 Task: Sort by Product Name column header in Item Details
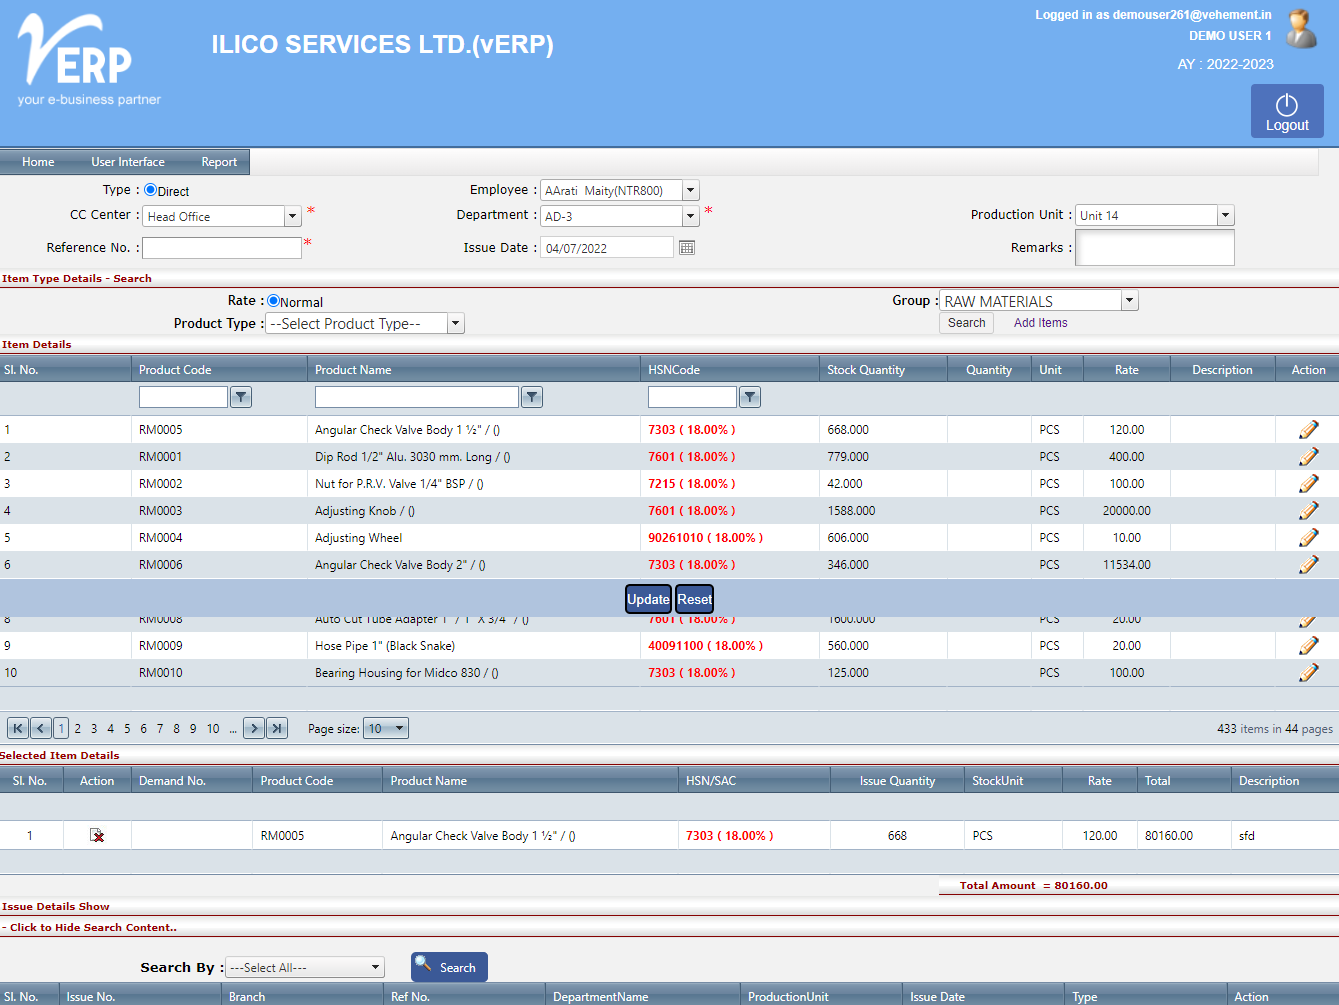(353, 370)
